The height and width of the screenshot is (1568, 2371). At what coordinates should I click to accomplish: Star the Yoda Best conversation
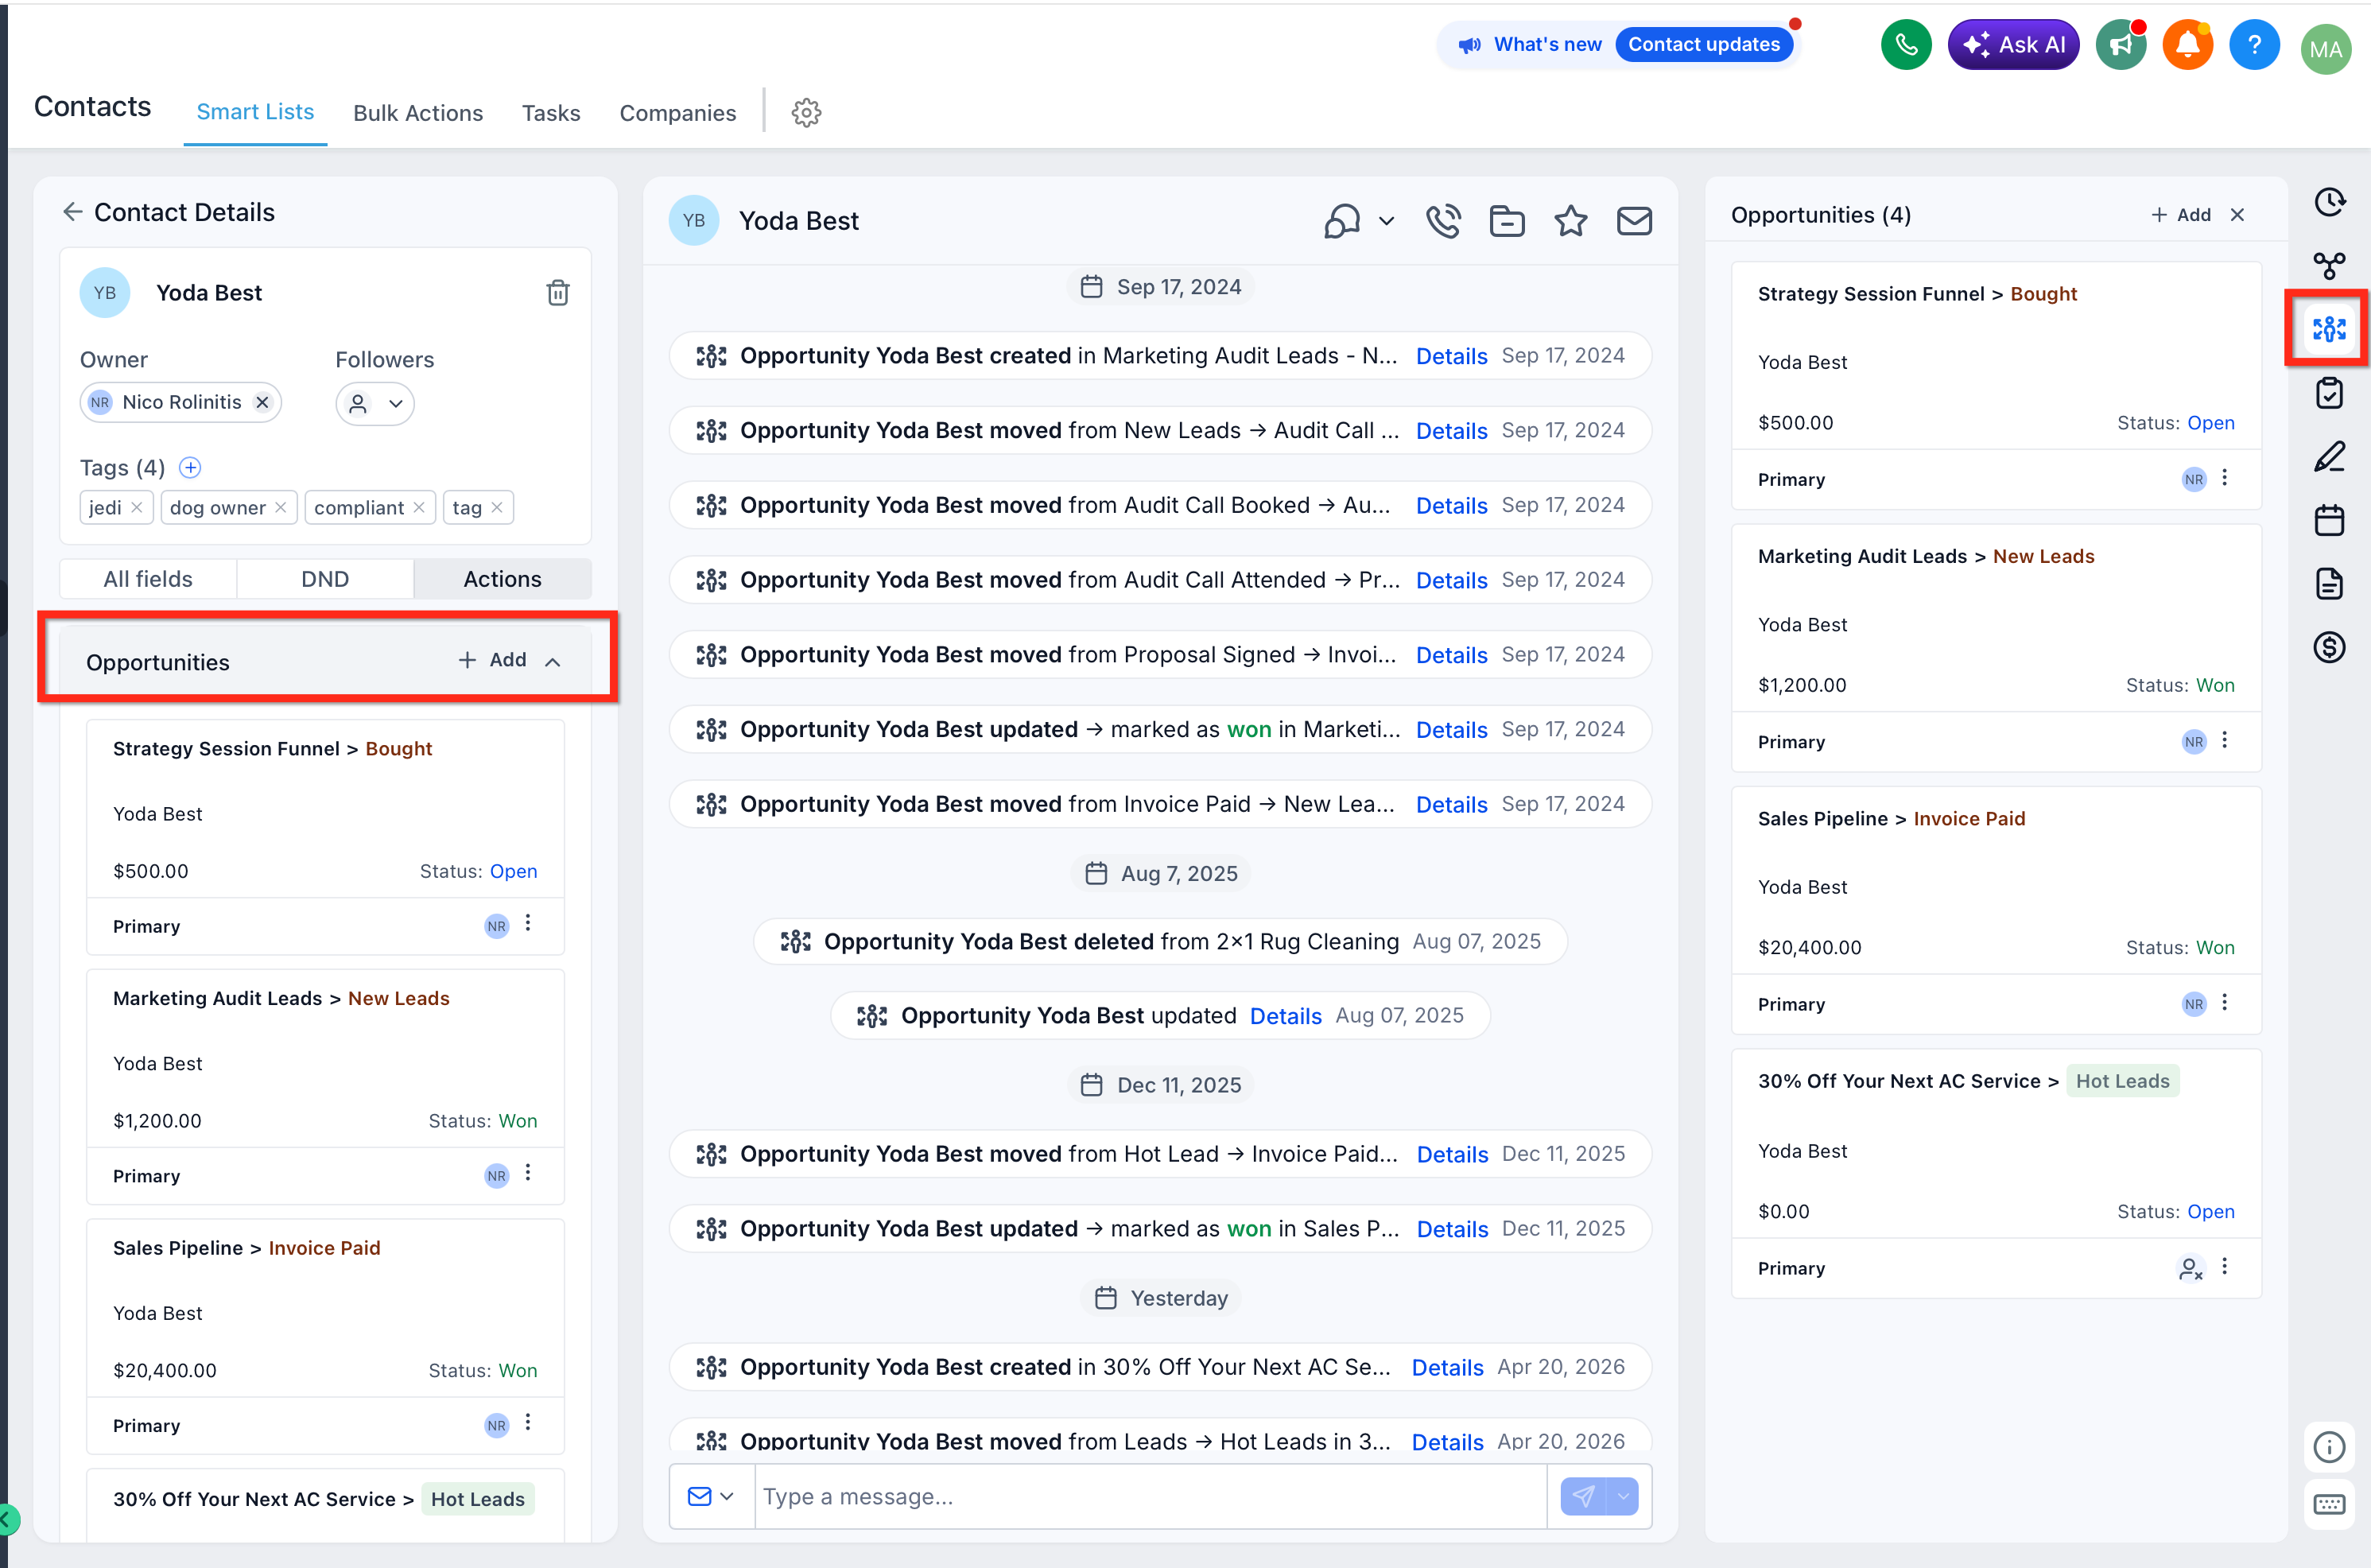(x=1570, y=221)
